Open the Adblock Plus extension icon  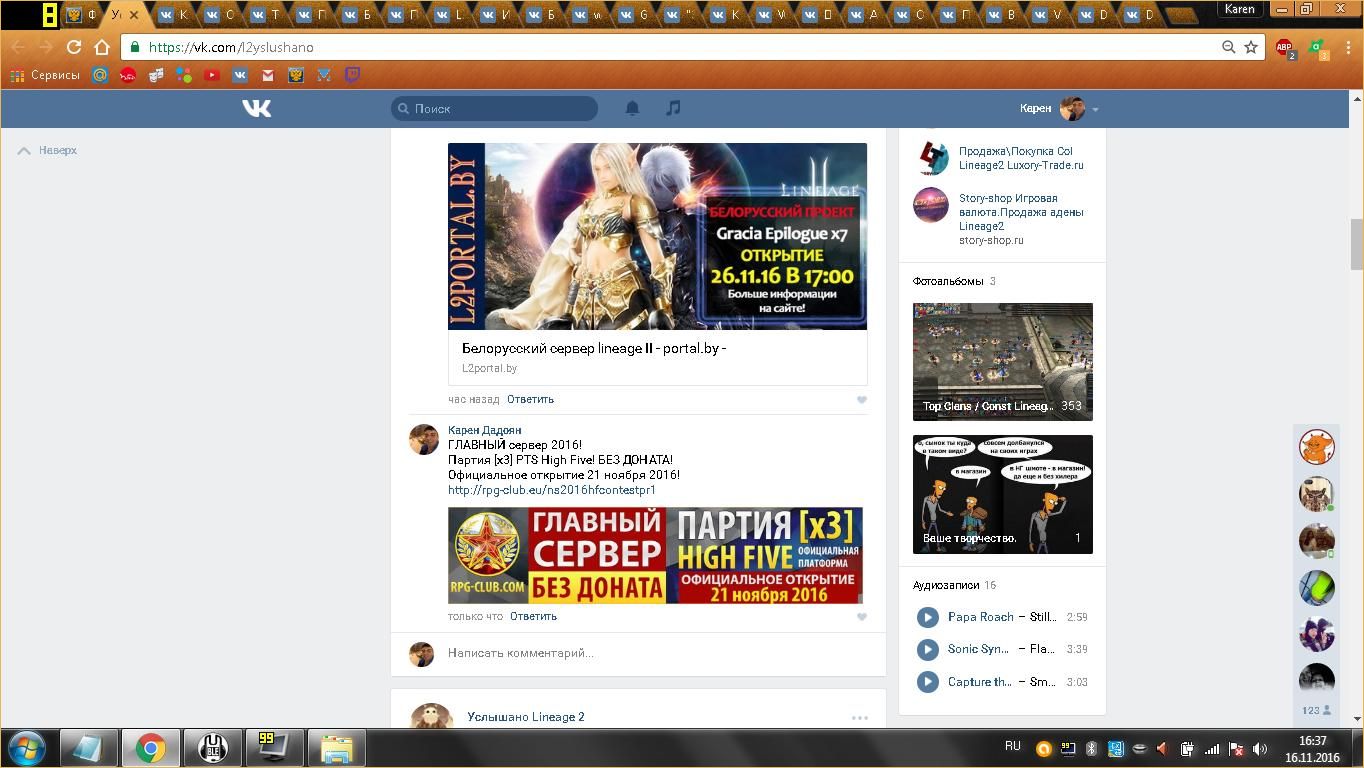coord(1285,47)
